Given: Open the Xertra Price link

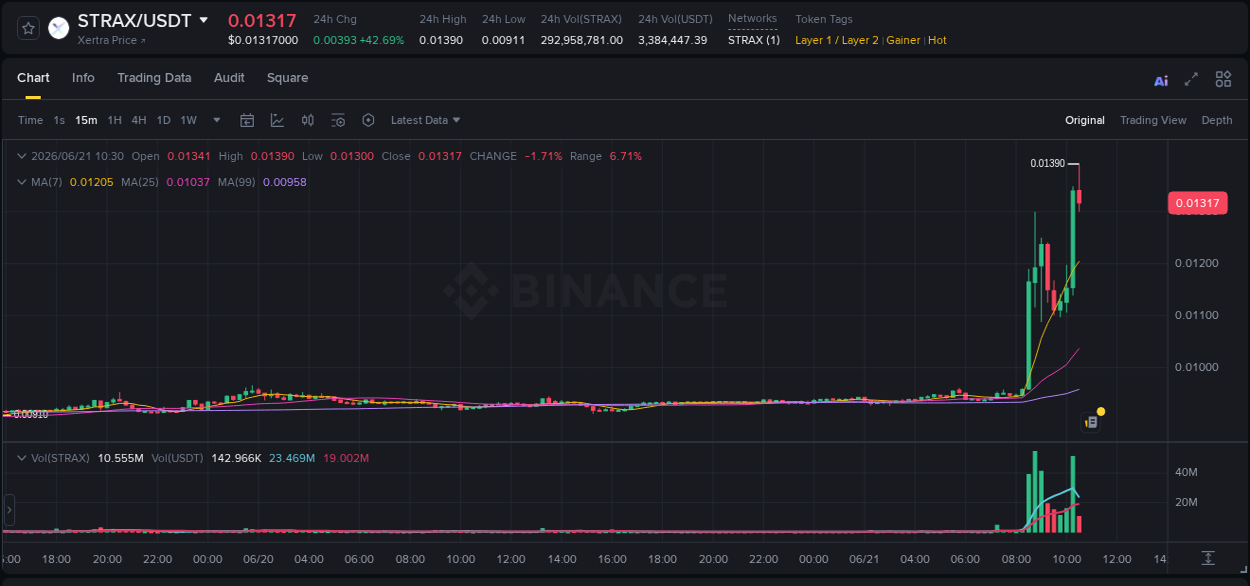Looking at the screenshot, I should click(x=112, y=40).
